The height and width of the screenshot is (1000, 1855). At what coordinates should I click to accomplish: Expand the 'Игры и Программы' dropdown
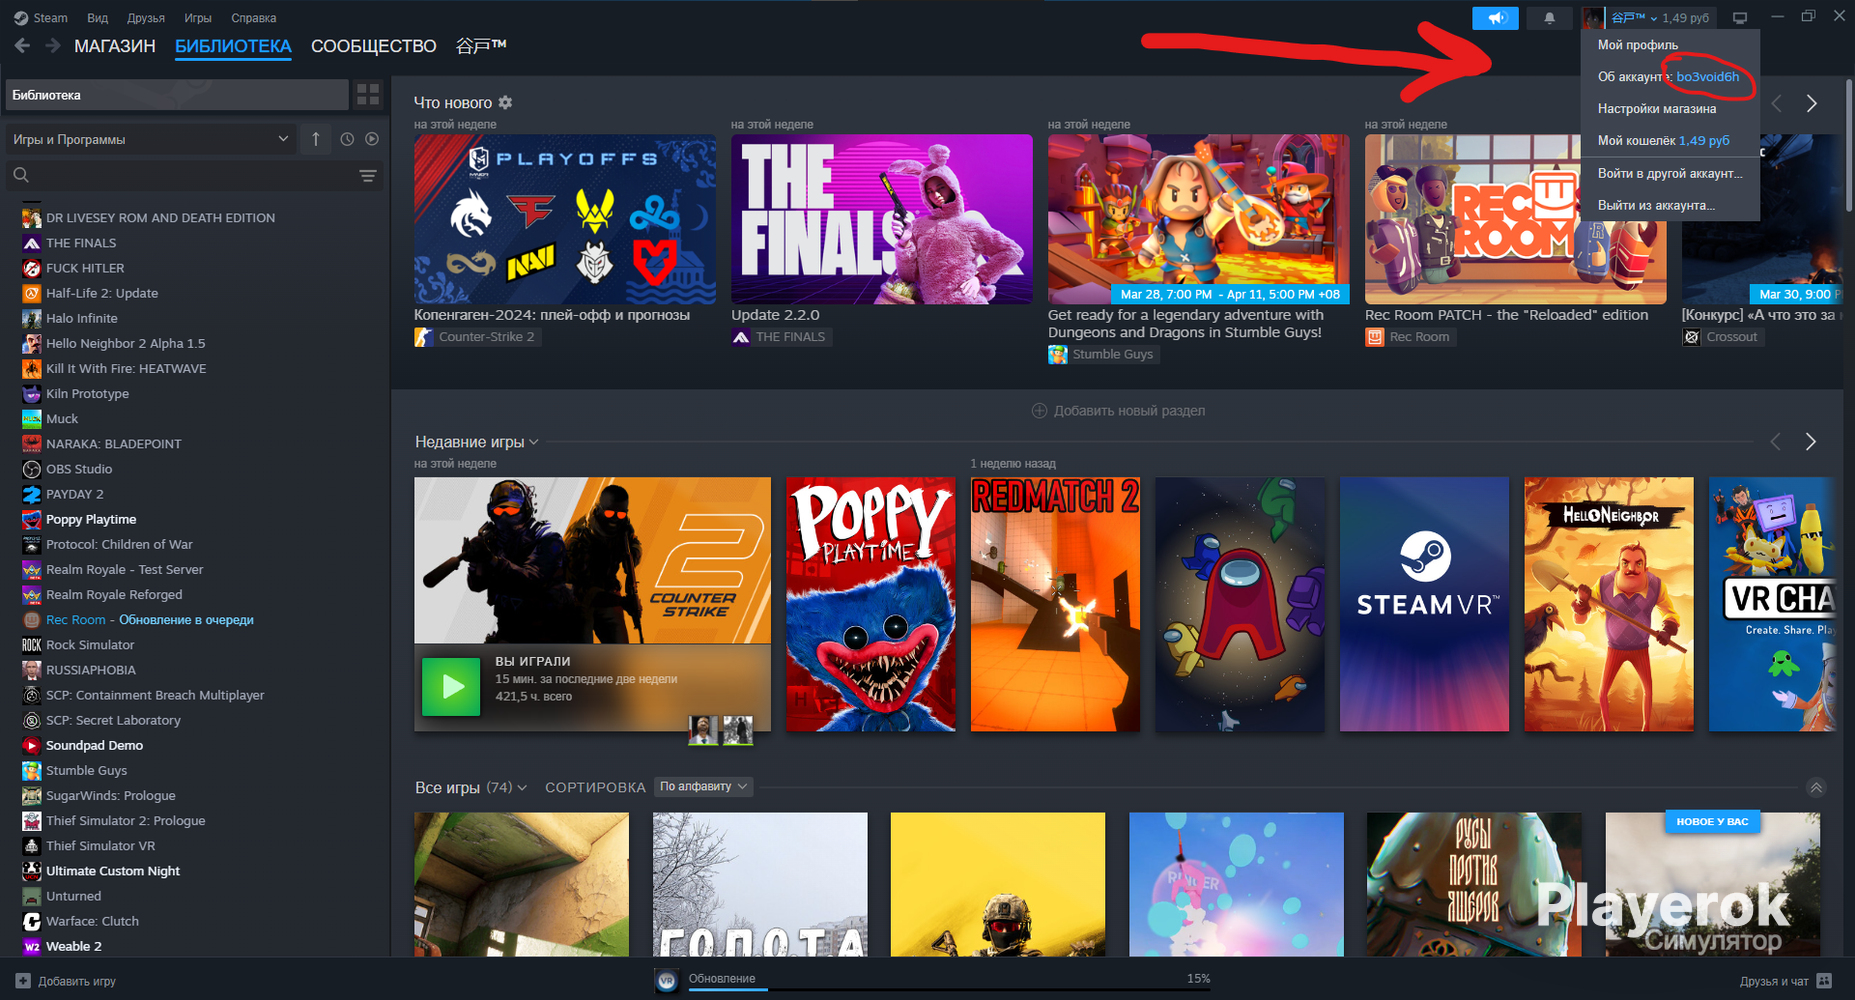151,139
